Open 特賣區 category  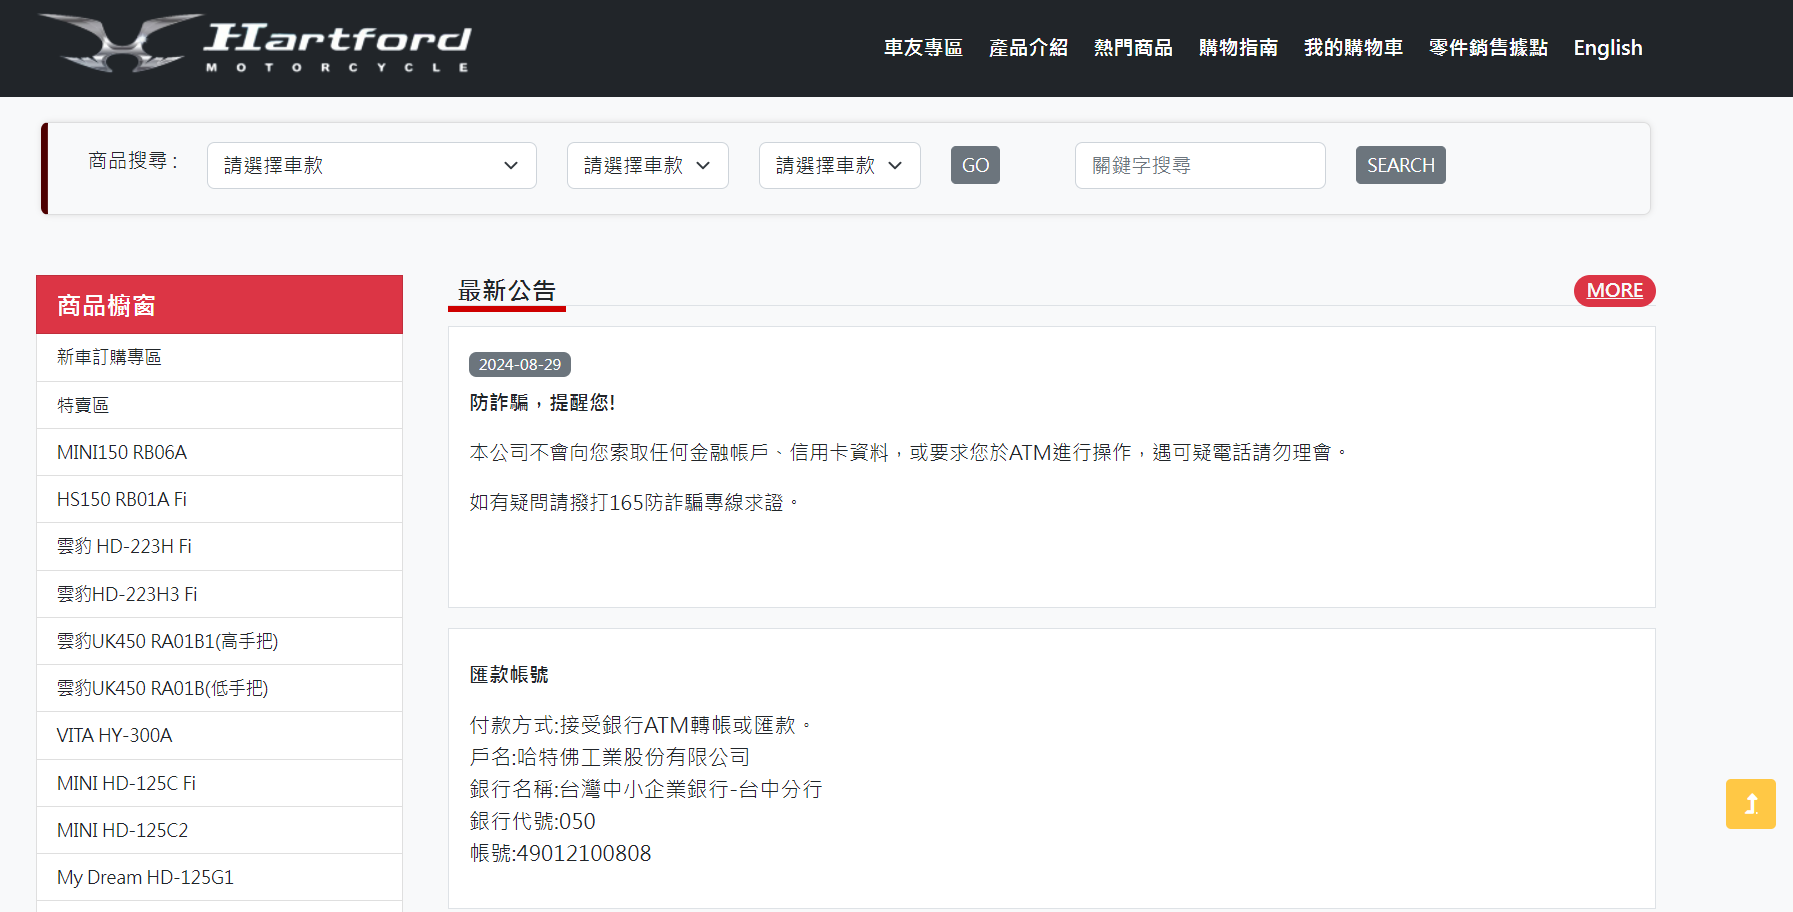(219, 405)
